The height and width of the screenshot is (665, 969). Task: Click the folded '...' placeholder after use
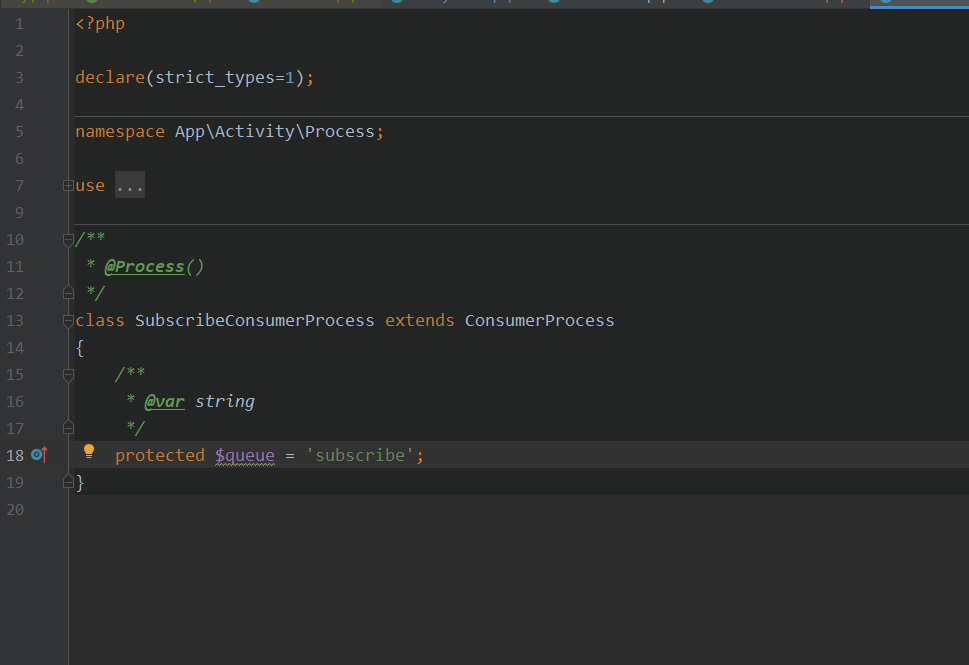coord(130,185)
